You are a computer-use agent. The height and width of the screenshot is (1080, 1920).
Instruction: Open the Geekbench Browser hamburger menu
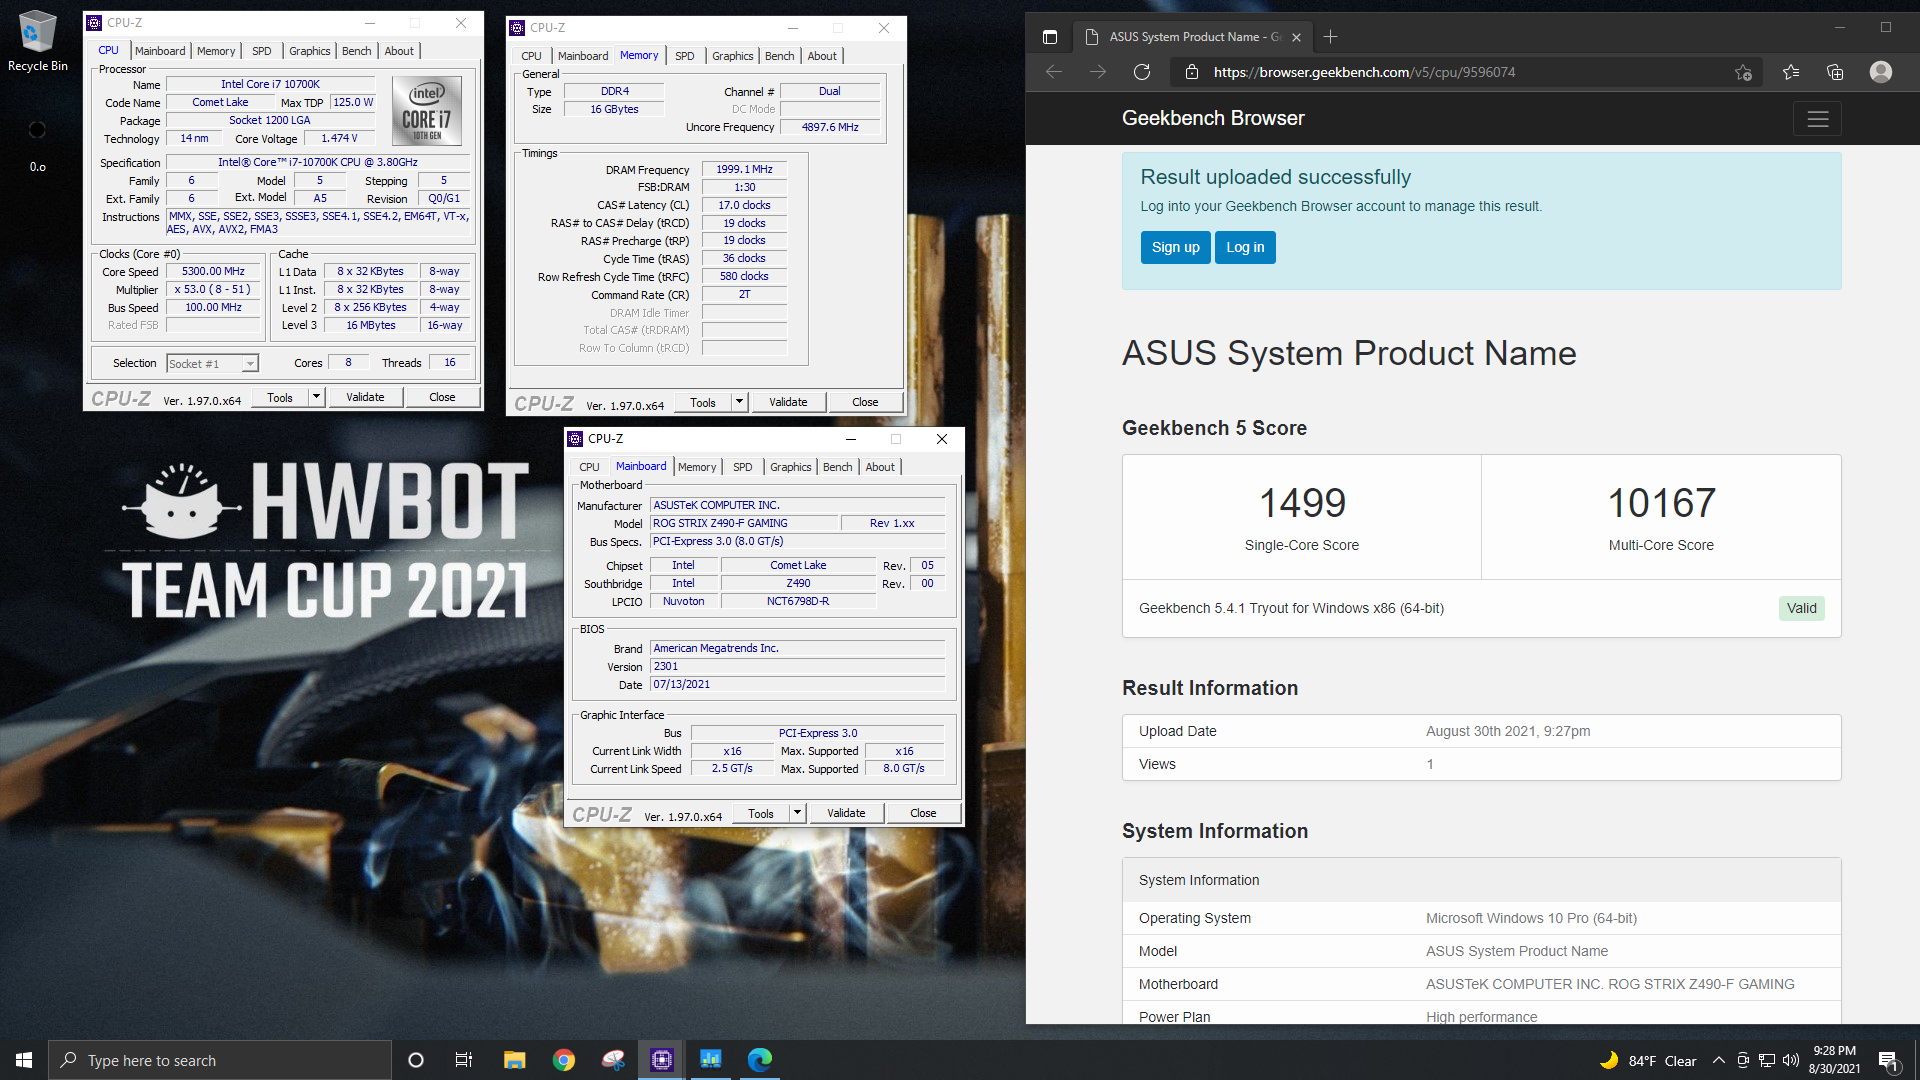pos(1818,119)
